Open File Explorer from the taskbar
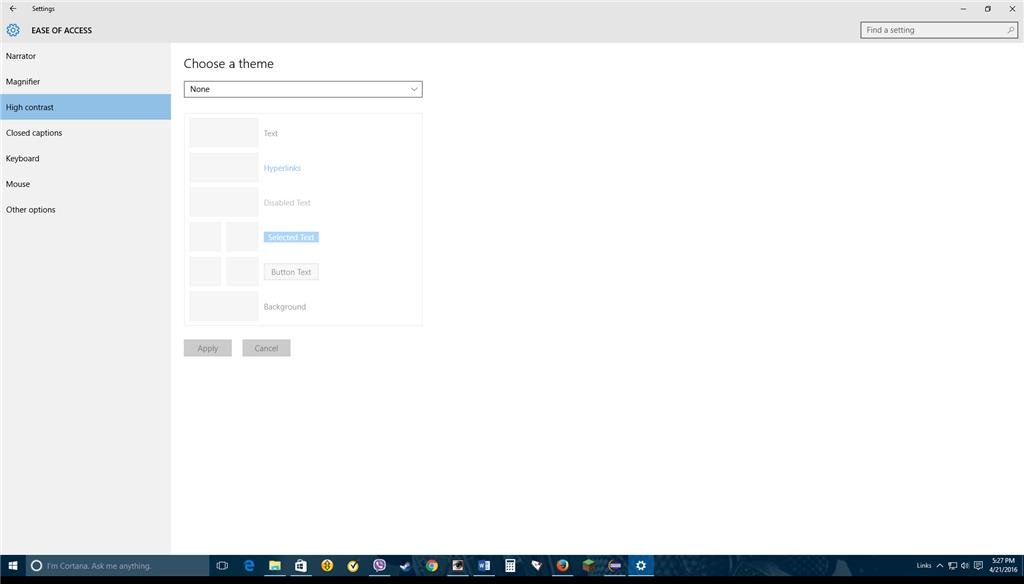The width and height of the screenshot is (1024, 584). 275,566
